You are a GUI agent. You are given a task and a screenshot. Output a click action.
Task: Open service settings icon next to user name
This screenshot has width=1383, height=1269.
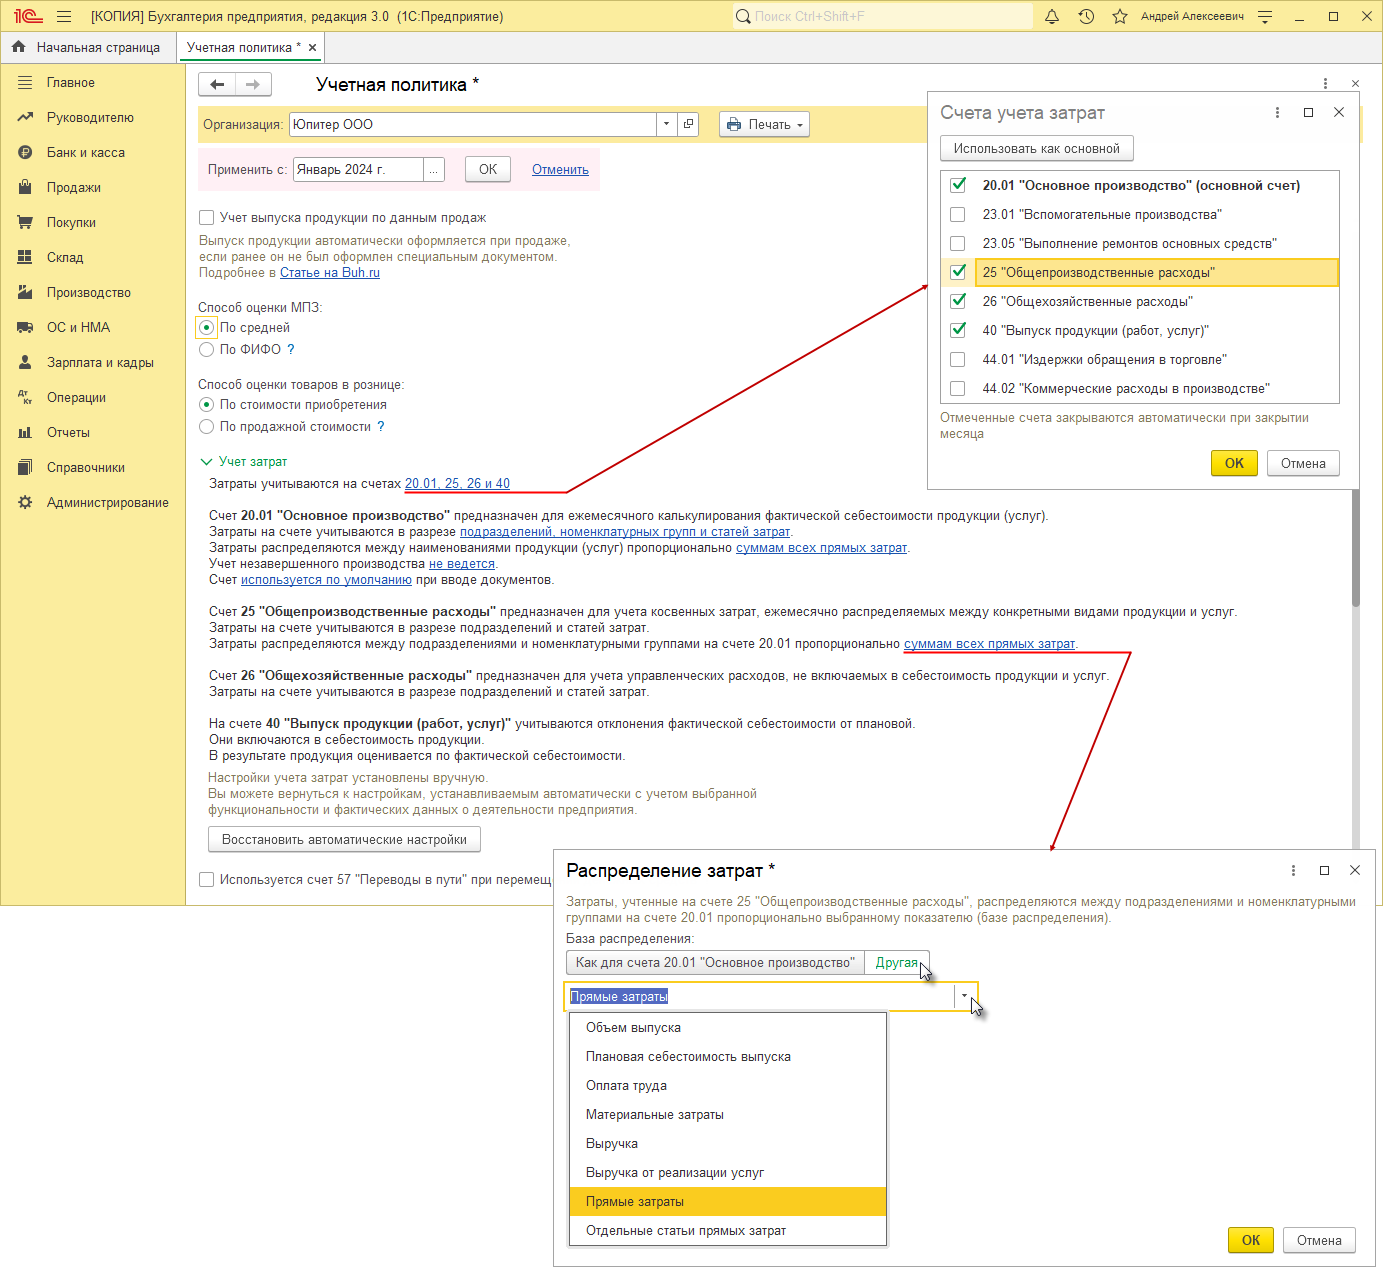(x=1265, y=16)
